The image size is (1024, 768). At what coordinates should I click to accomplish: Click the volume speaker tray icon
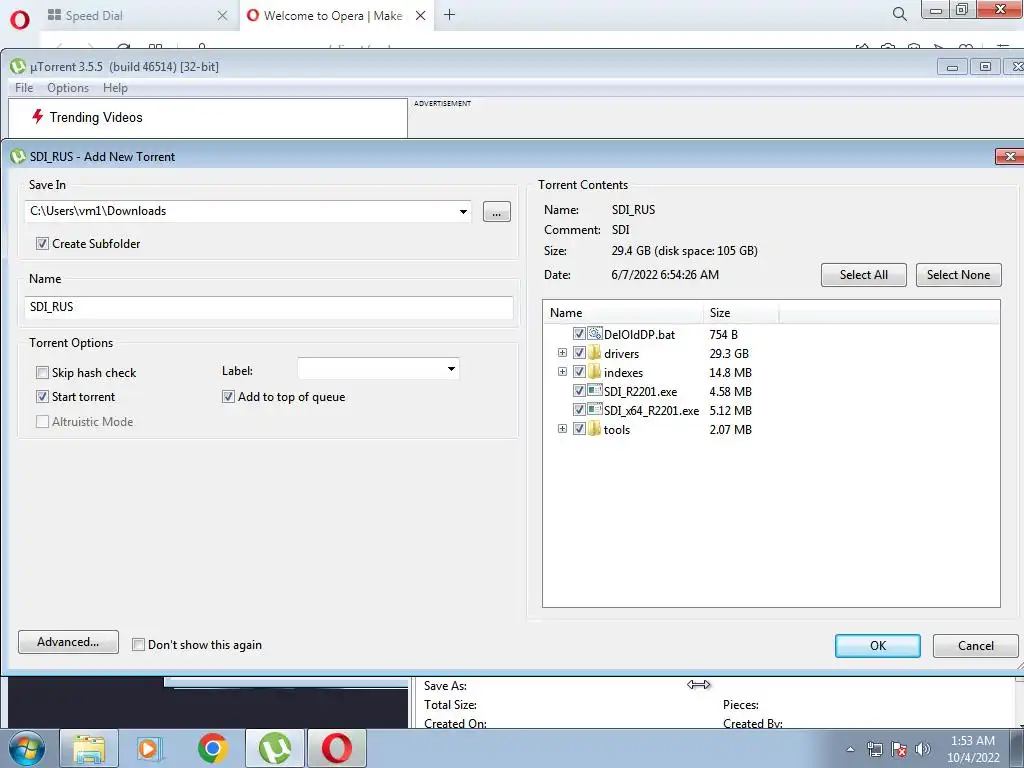[923, 749]
